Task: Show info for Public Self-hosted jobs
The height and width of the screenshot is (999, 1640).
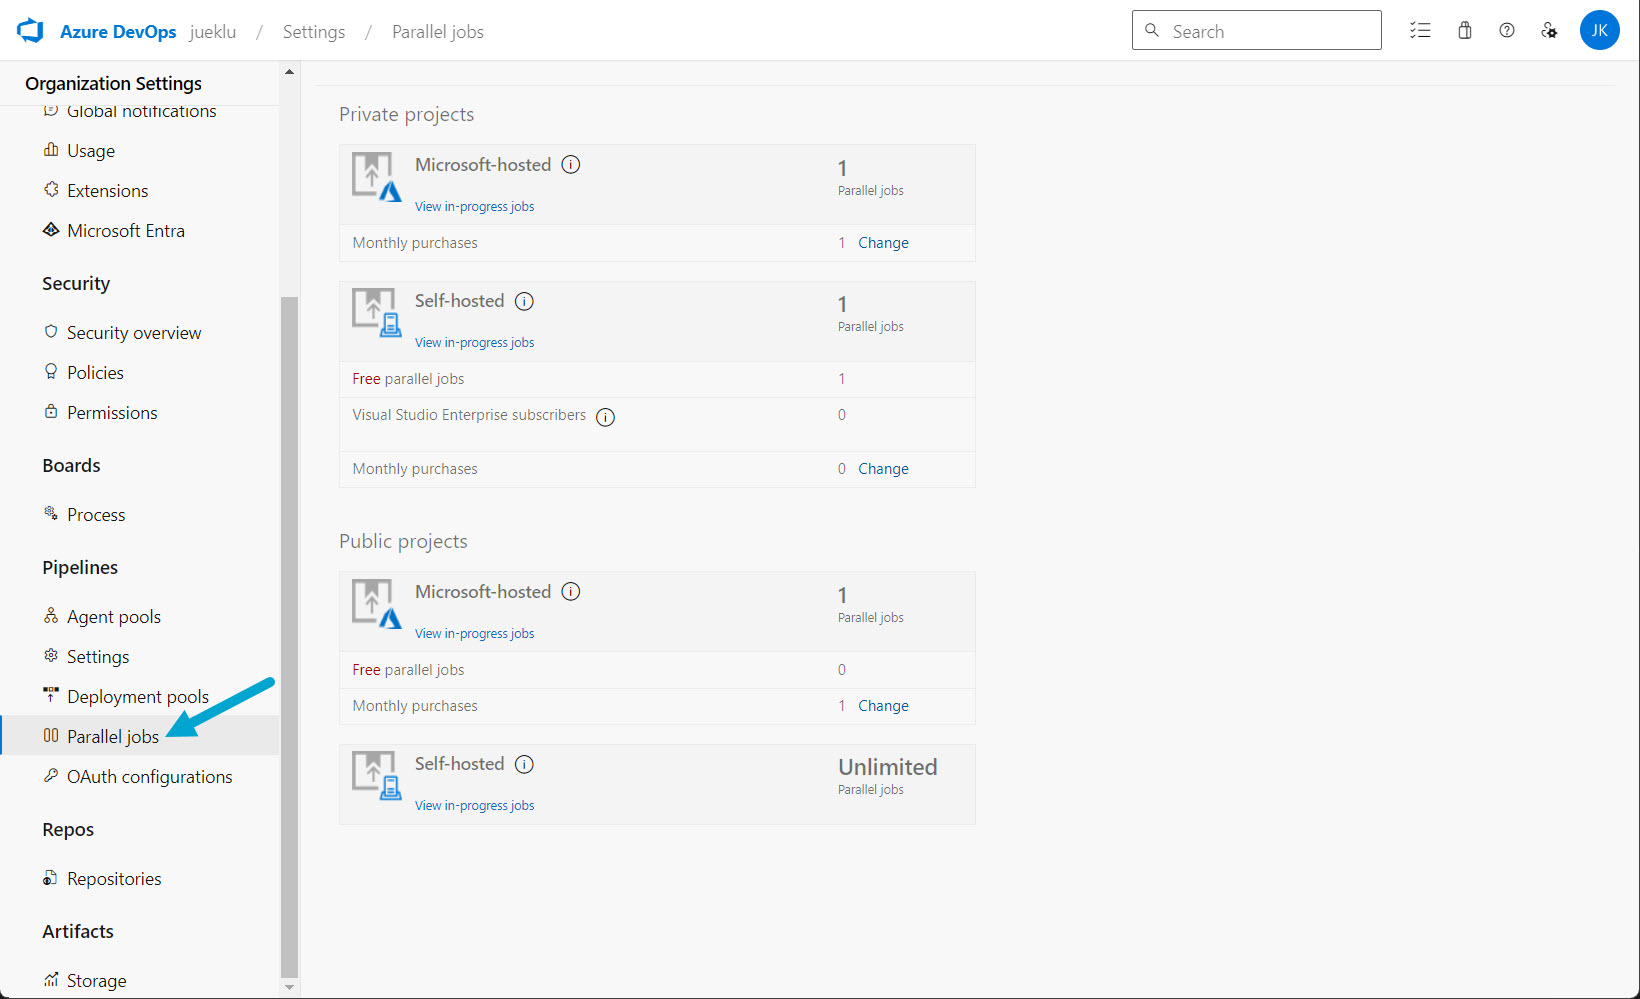Action: point(524,765)
